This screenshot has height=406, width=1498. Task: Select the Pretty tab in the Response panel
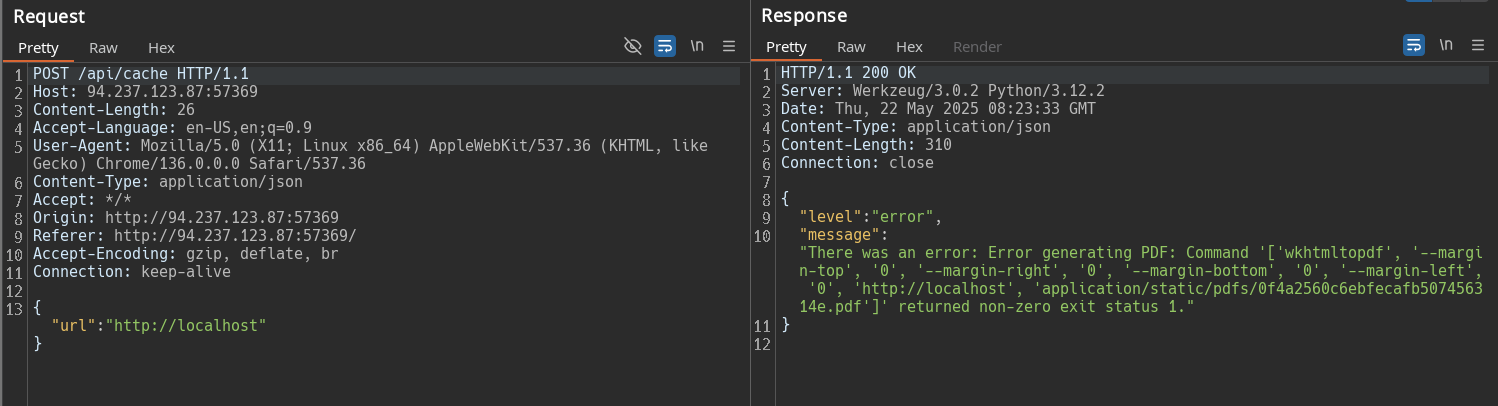(x=786, y=47)
